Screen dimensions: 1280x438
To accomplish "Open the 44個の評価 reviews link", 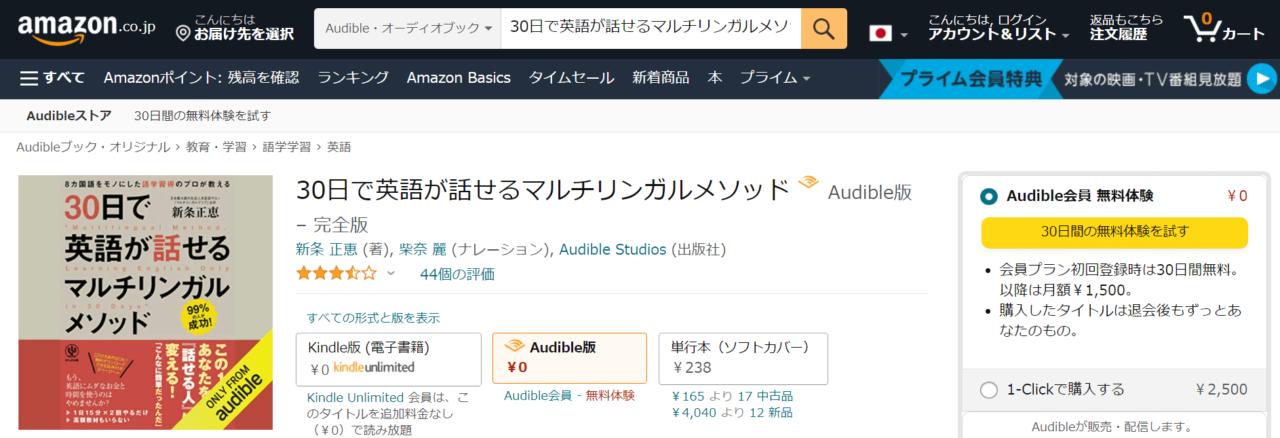I will click(456, 274).
